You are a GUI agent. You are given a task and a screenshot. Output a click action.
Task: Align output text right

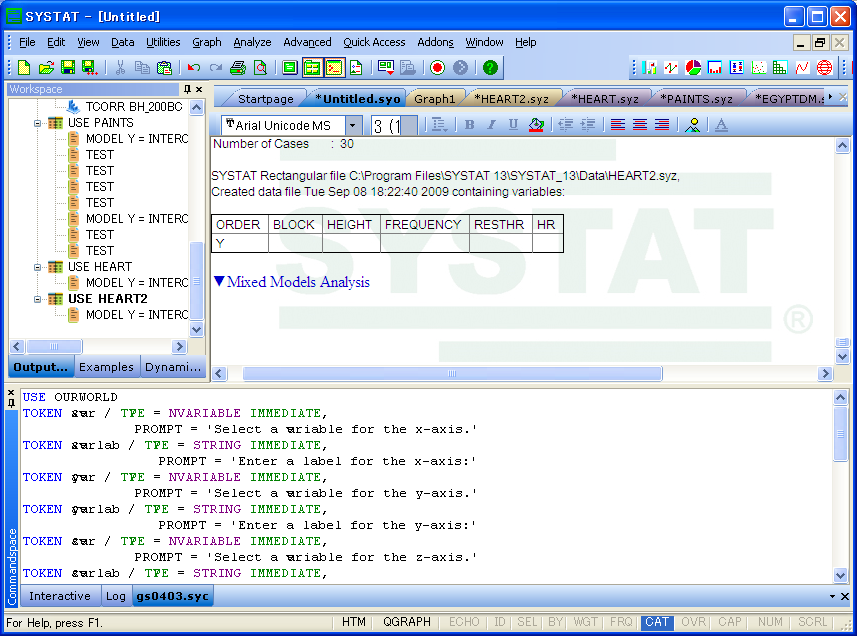662,125
